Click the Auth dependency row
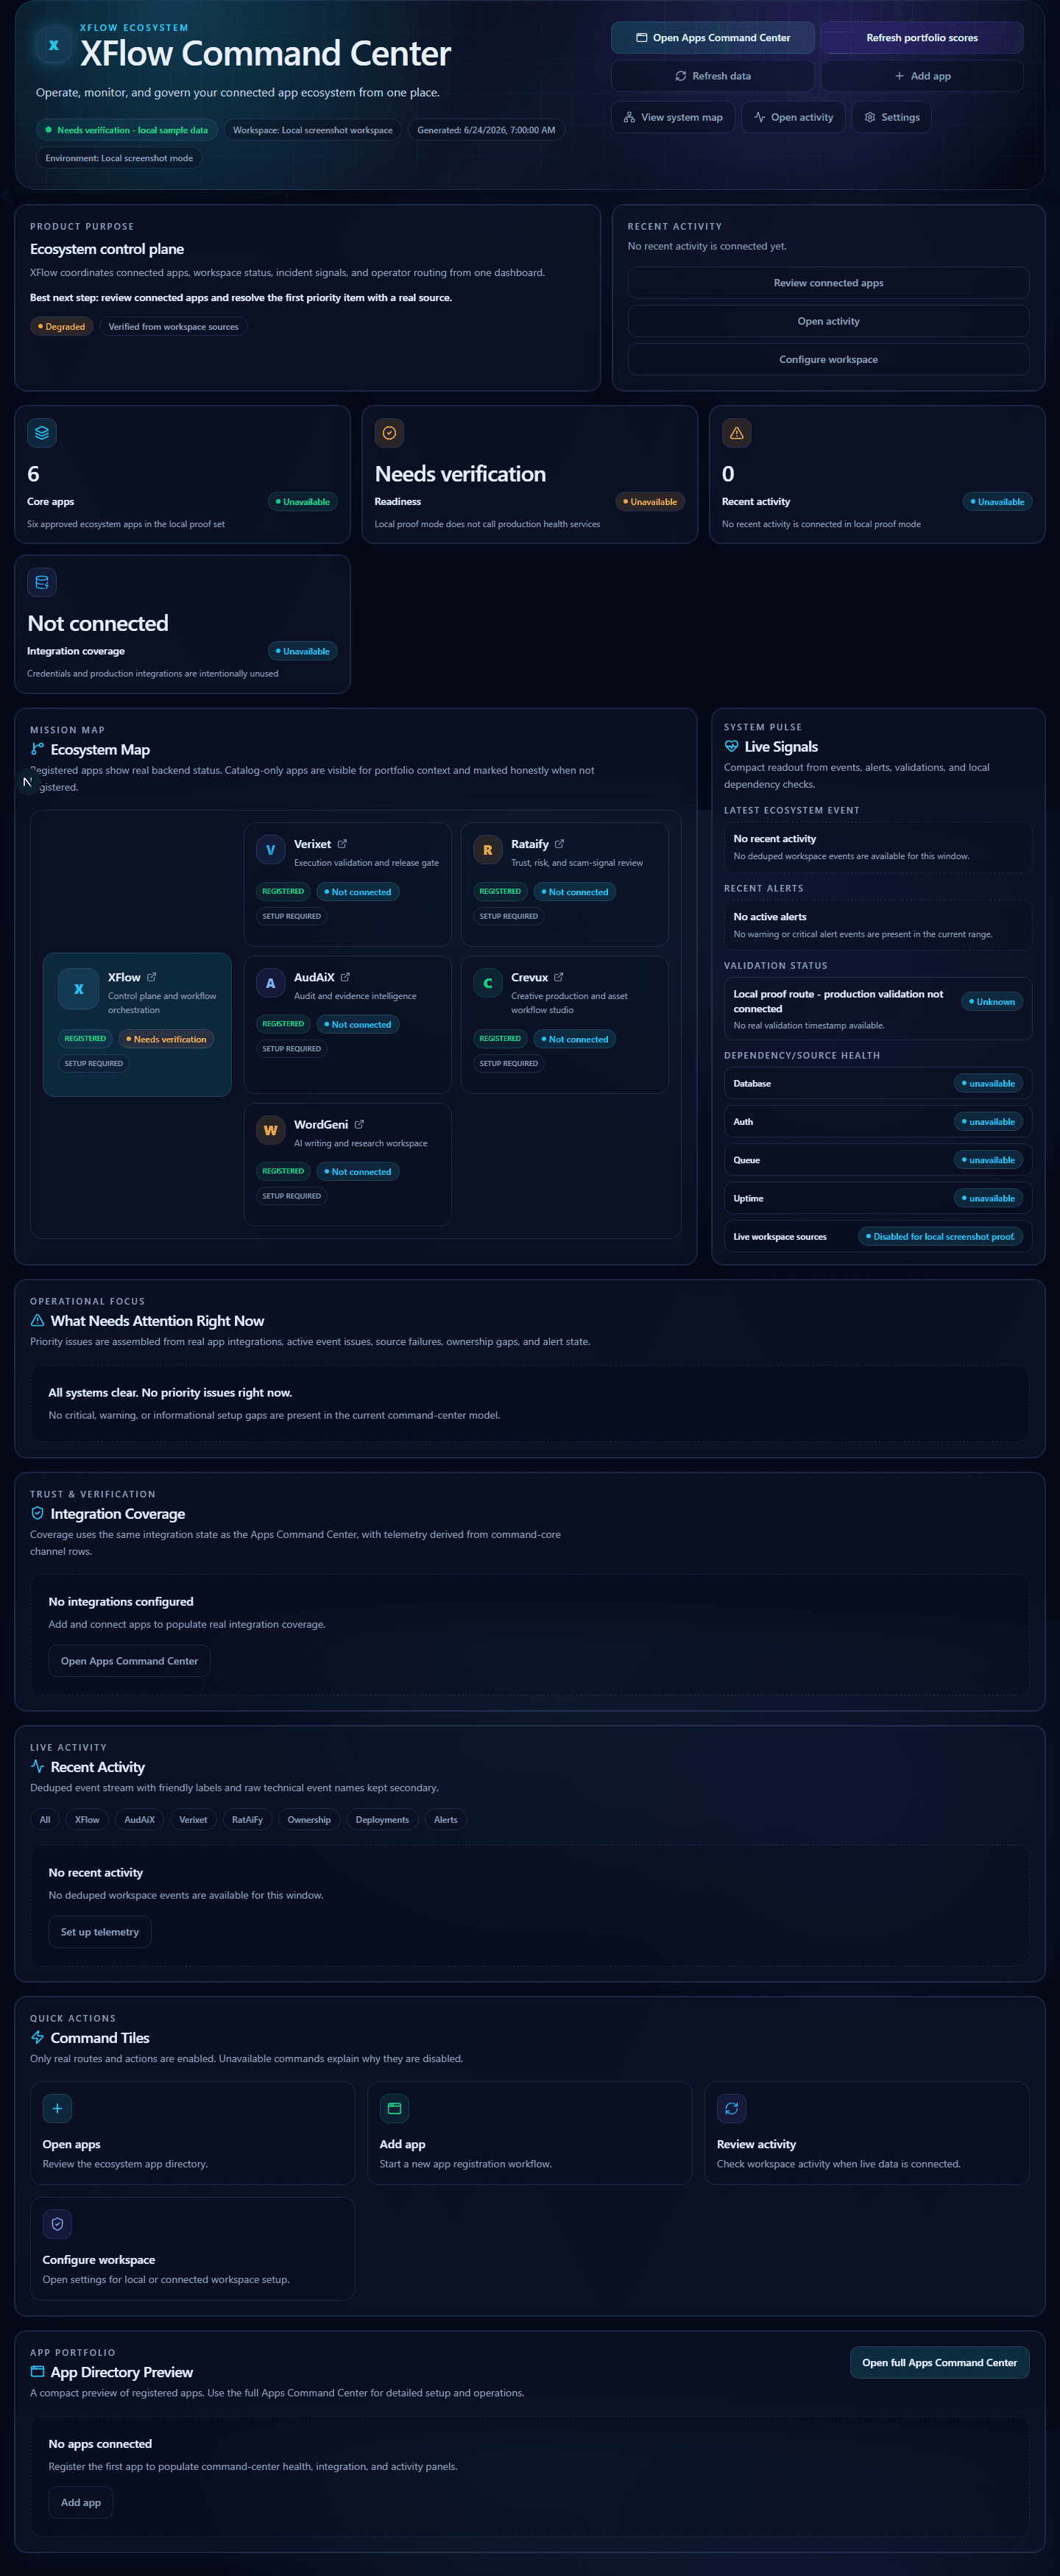 [878, 1122]
